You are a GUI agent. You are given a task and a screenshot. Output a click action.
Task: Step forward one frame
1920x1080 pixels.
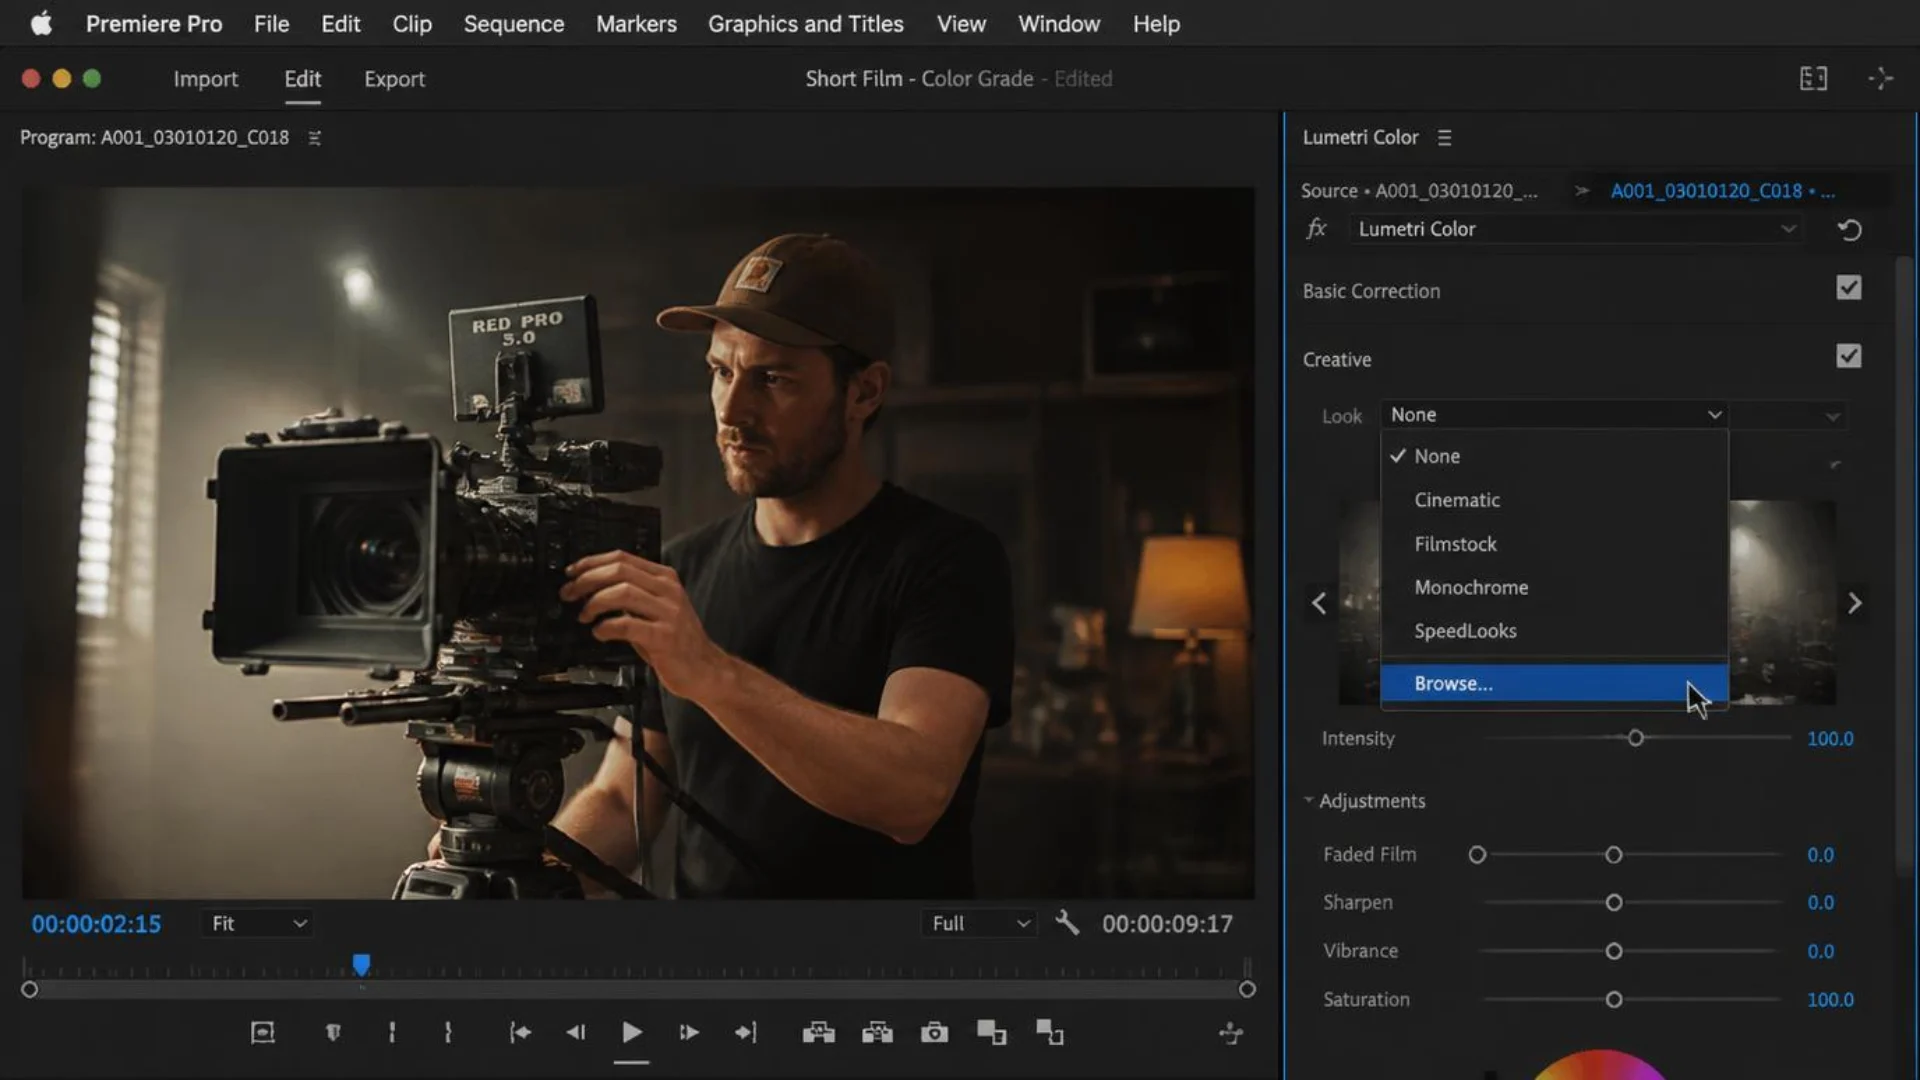click(x=689, y=1033)
